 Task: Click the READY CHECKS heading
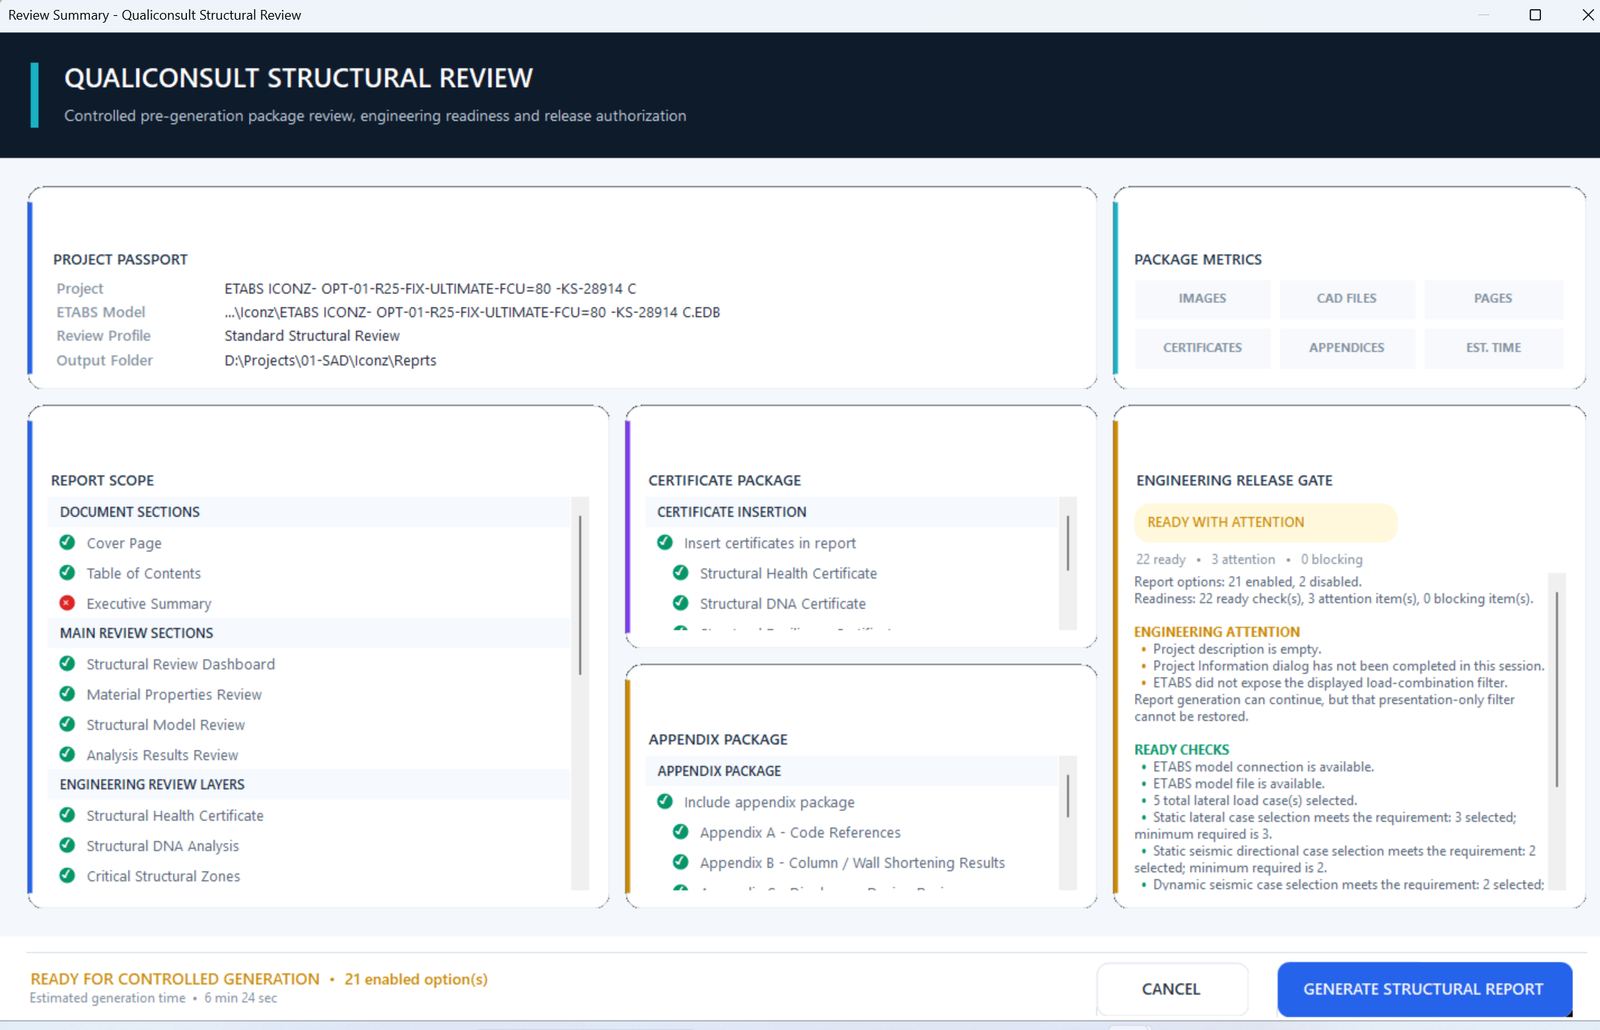click(1181, 749)
